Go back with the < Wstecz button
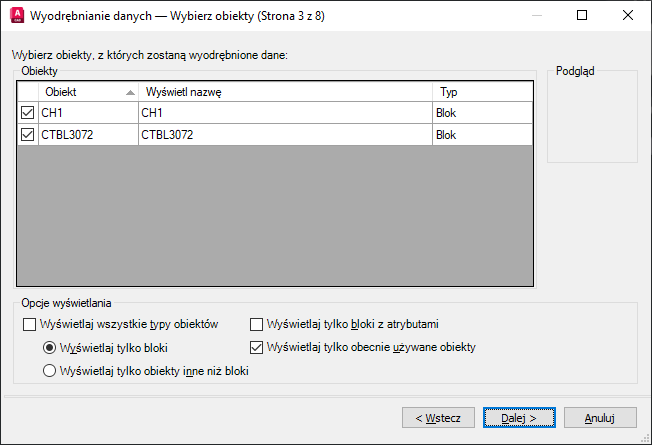The image size is (652, 445). click(x=438, y=418)
